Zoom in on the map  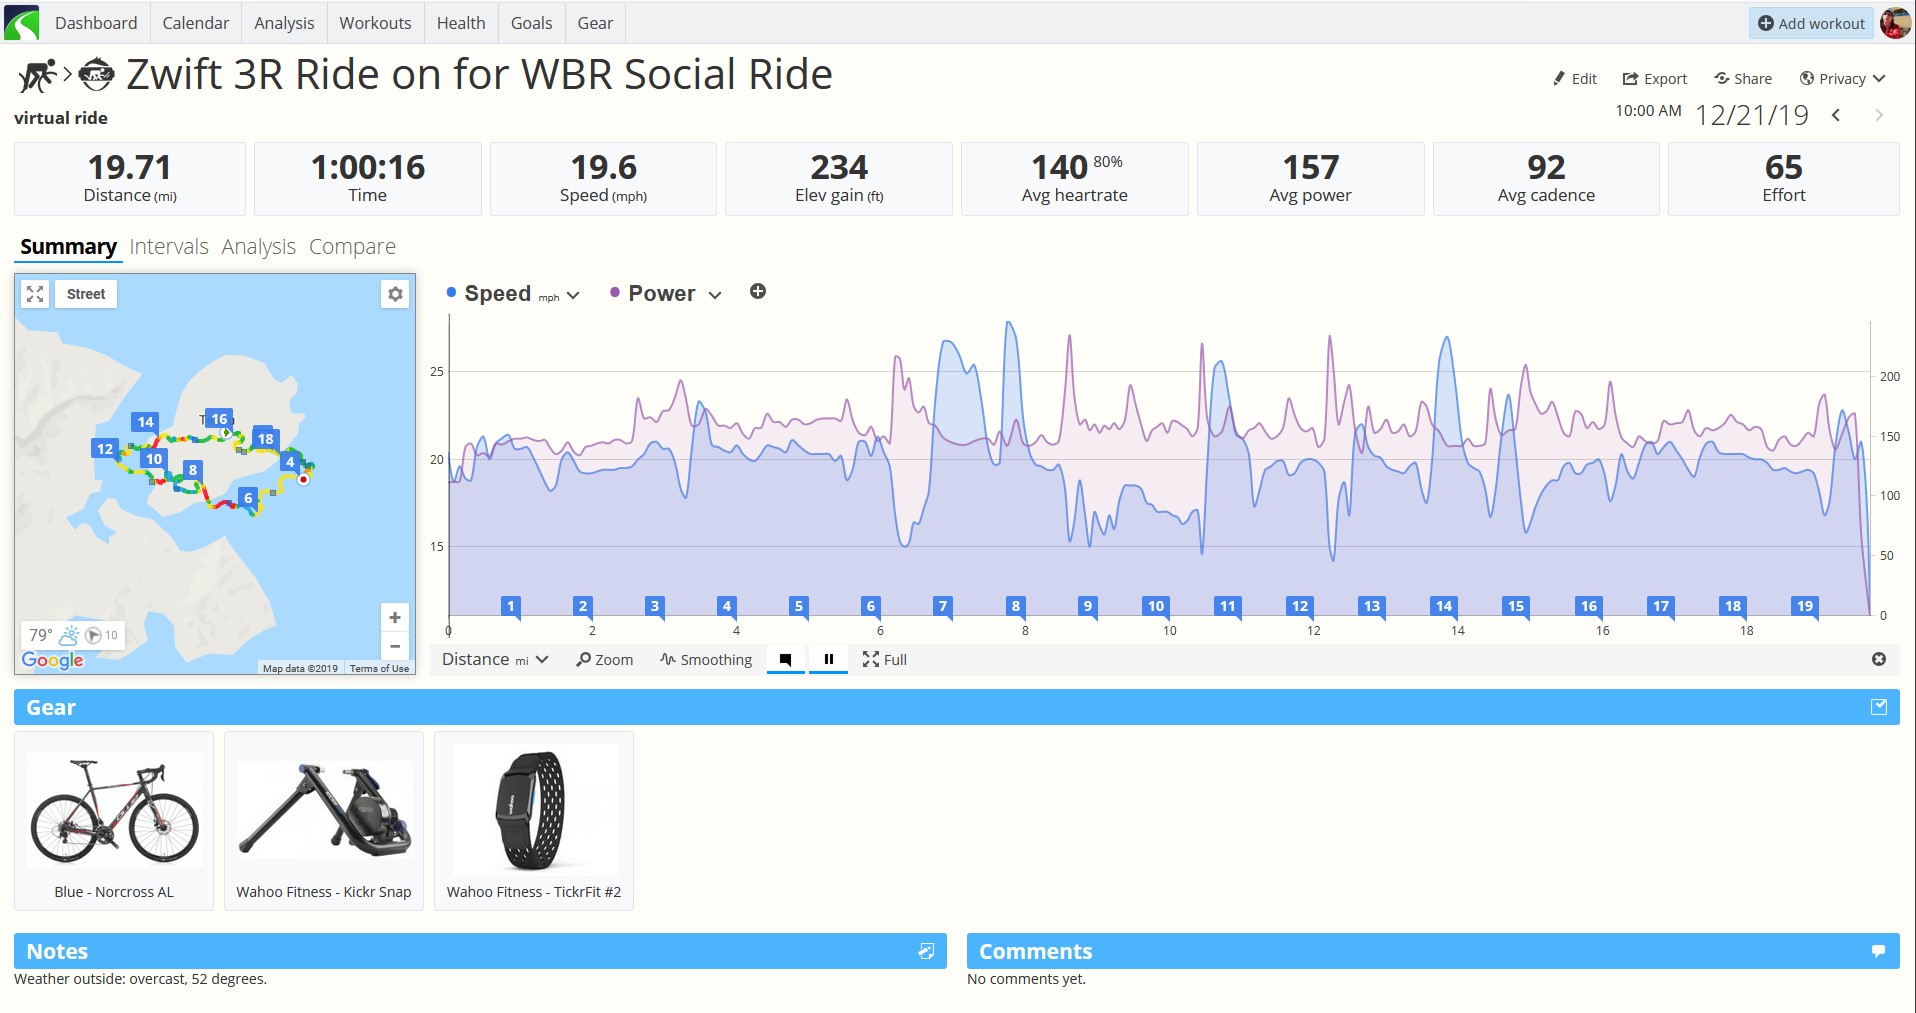point(395,617)
